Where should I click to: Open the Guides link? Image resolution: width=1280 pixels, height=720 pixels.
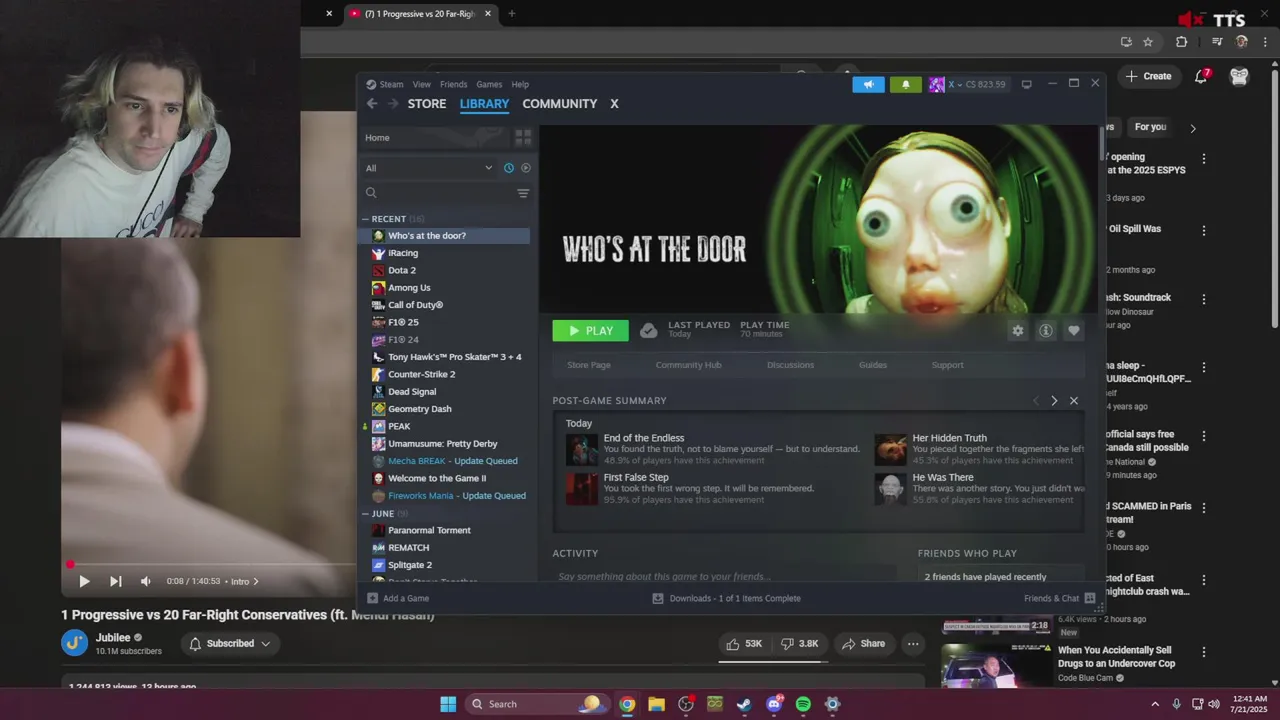(873, 365)
